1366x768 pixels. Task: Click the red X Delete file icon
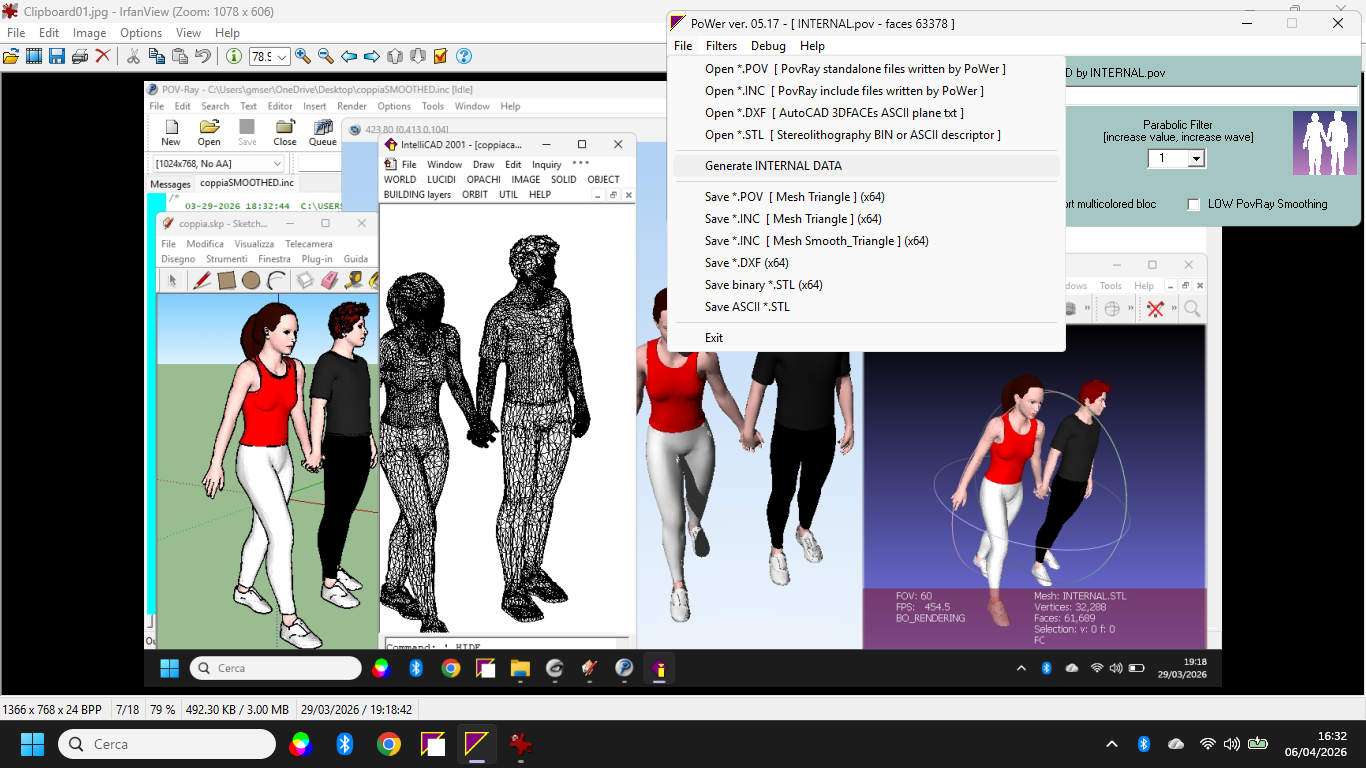click(x=103, y=57)
